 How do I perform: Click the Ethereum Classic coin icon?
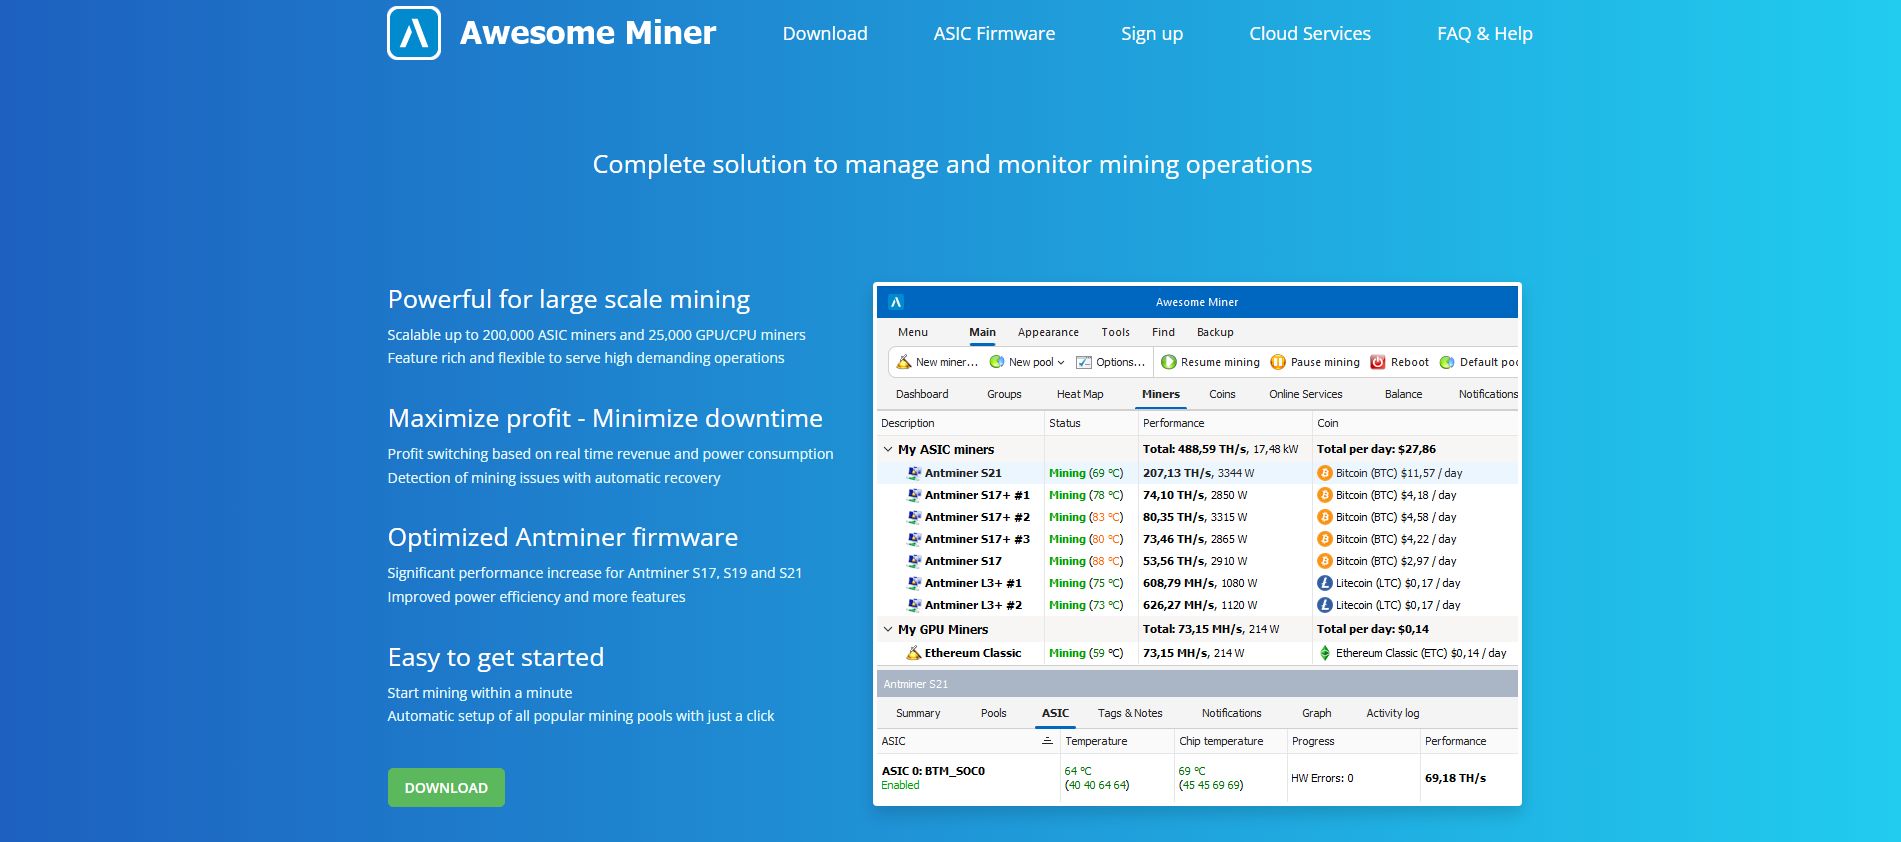tap(1325, 653)
